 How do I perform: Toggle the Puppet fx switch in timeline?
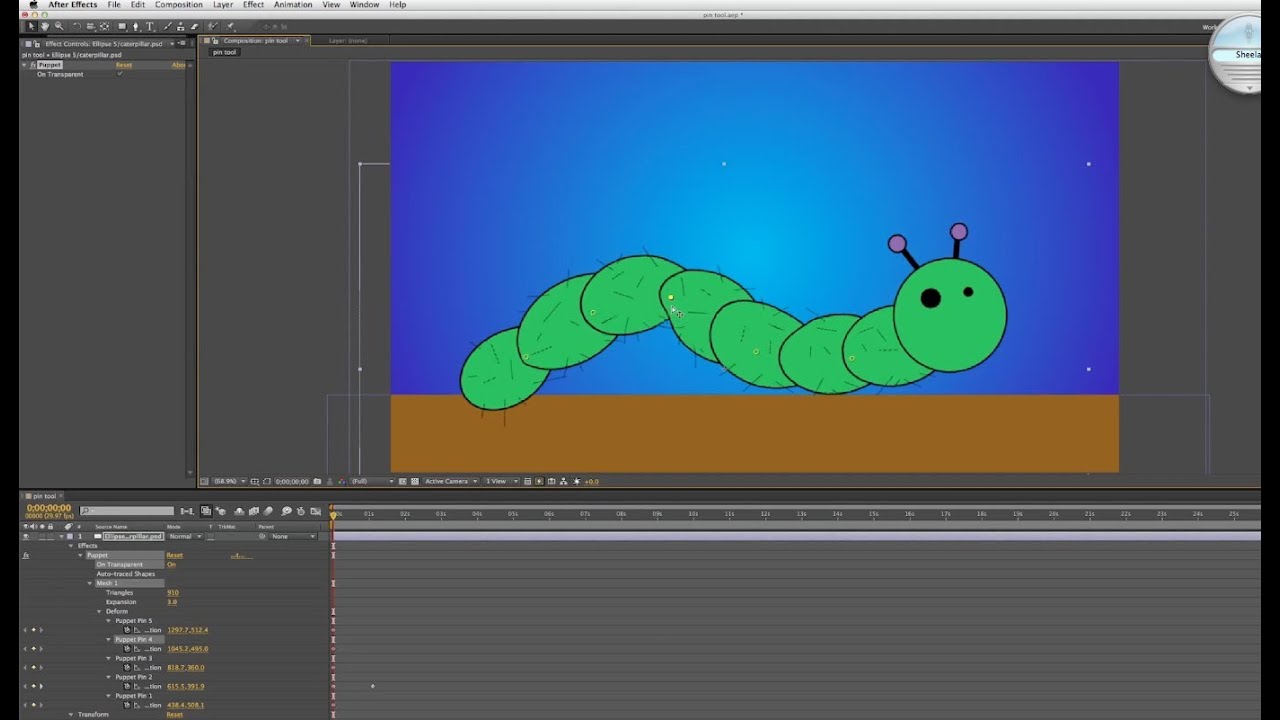[x=26, y=555]
